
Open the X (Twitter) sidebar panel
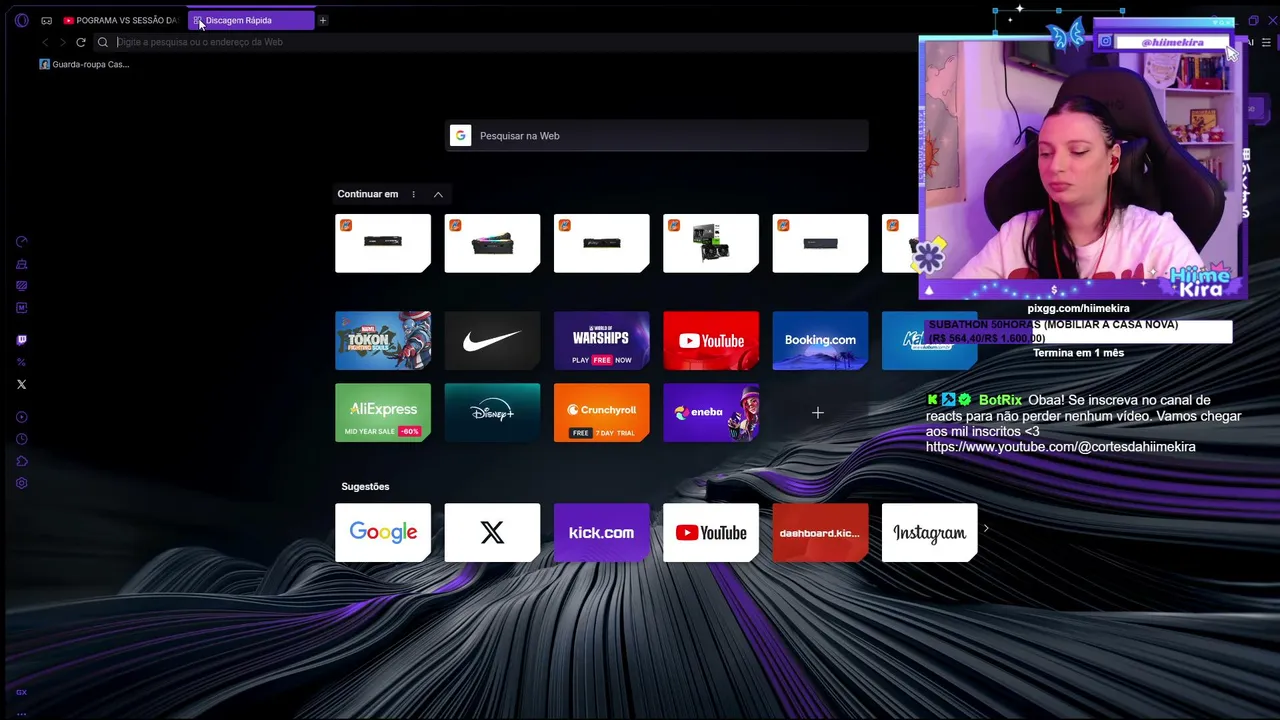tap(21, 384)
